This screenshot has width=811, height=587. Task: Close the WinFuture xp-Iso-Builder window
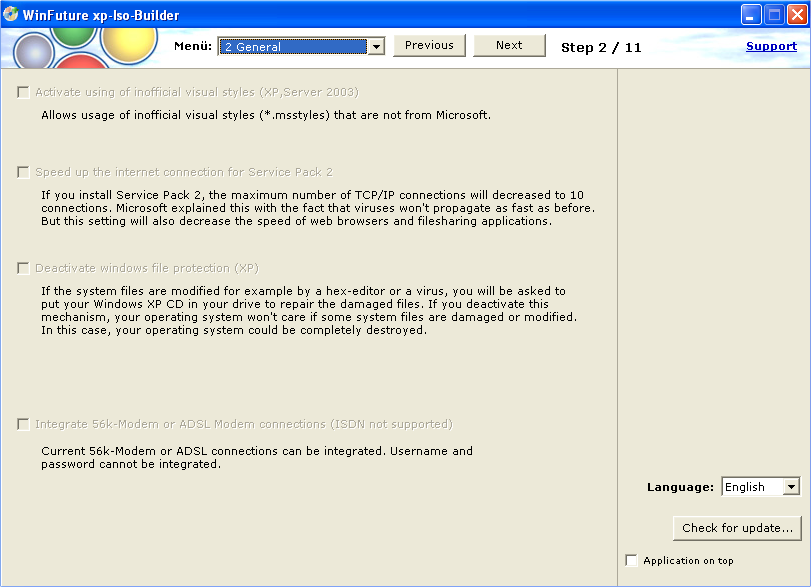[797, 14]
